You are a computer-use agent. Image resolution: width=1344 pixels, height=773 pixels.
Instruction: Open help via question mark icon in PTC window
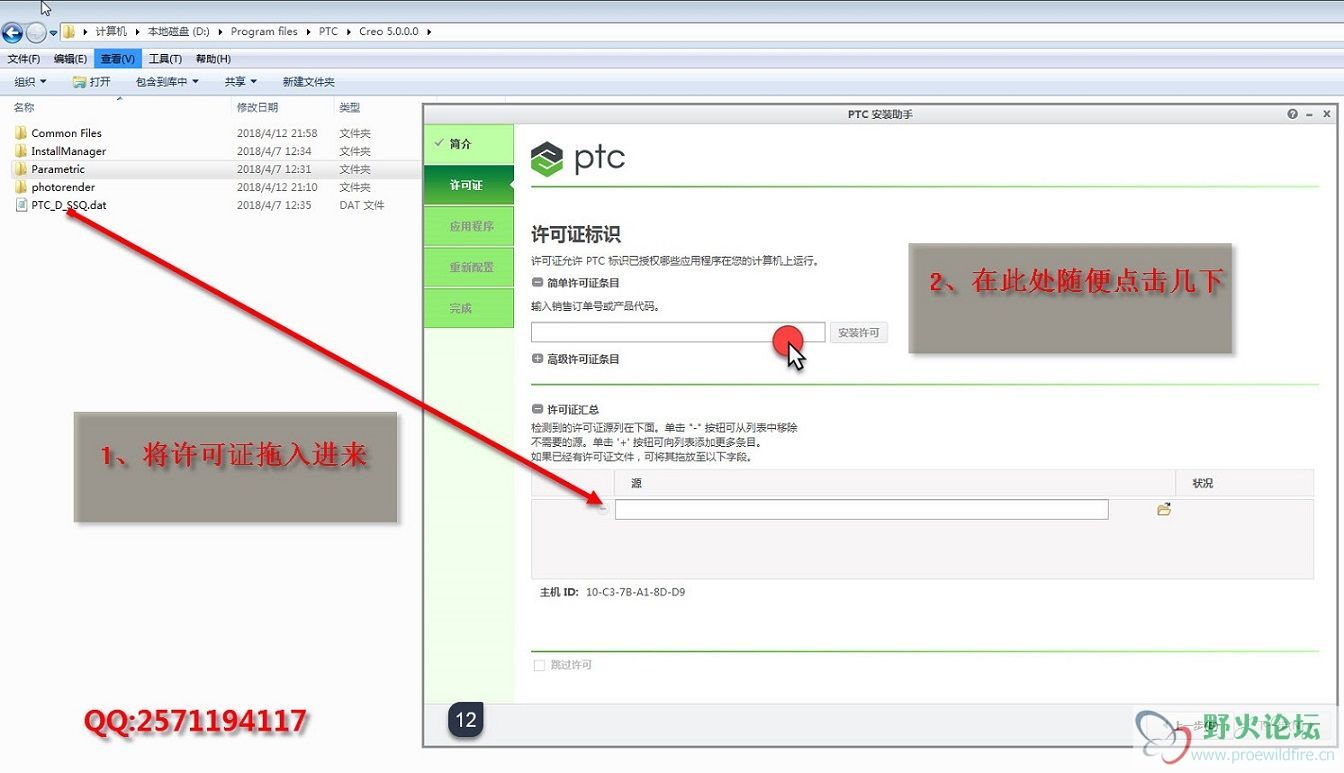pos(1293,114)
